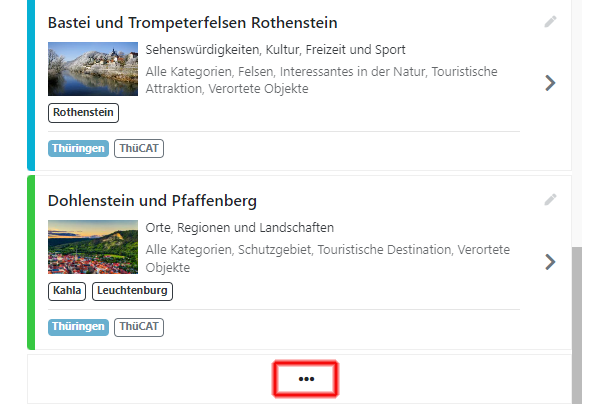Open the Bastei river landscape thumbnail
Viewport: 616px width, 414px height.
coord(93,69)
